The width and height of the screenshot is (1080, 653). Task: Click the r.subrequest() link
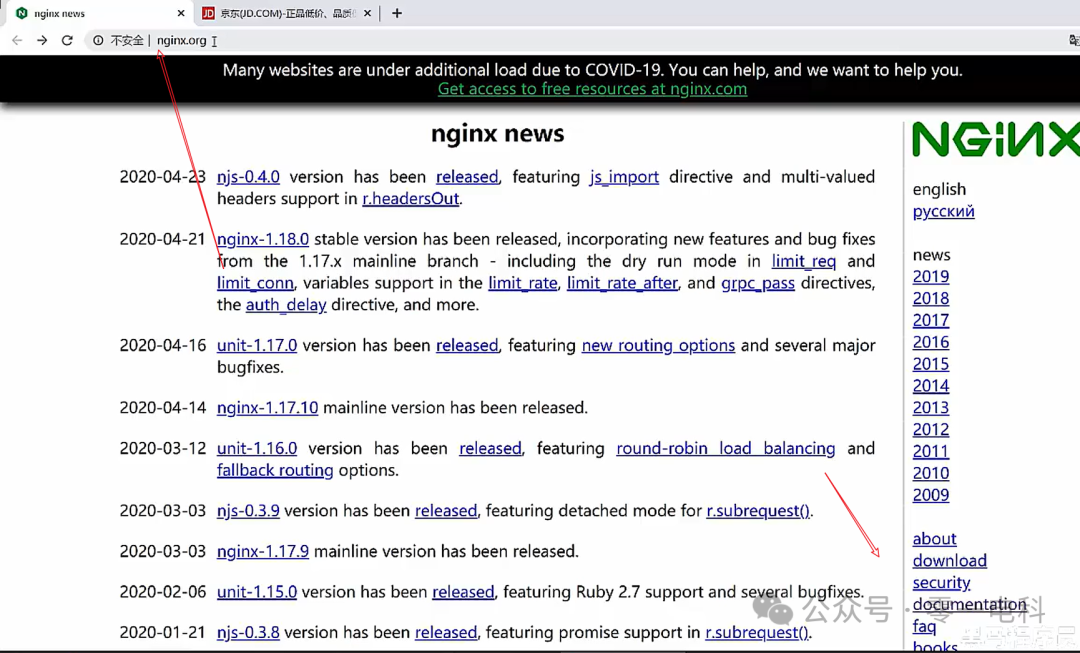click(757, 510)
